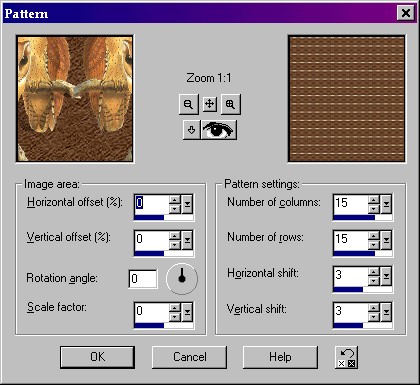Decrease Number of columns with down arrow
Viewport: 420px width, 385px height.
coord(374,209)
